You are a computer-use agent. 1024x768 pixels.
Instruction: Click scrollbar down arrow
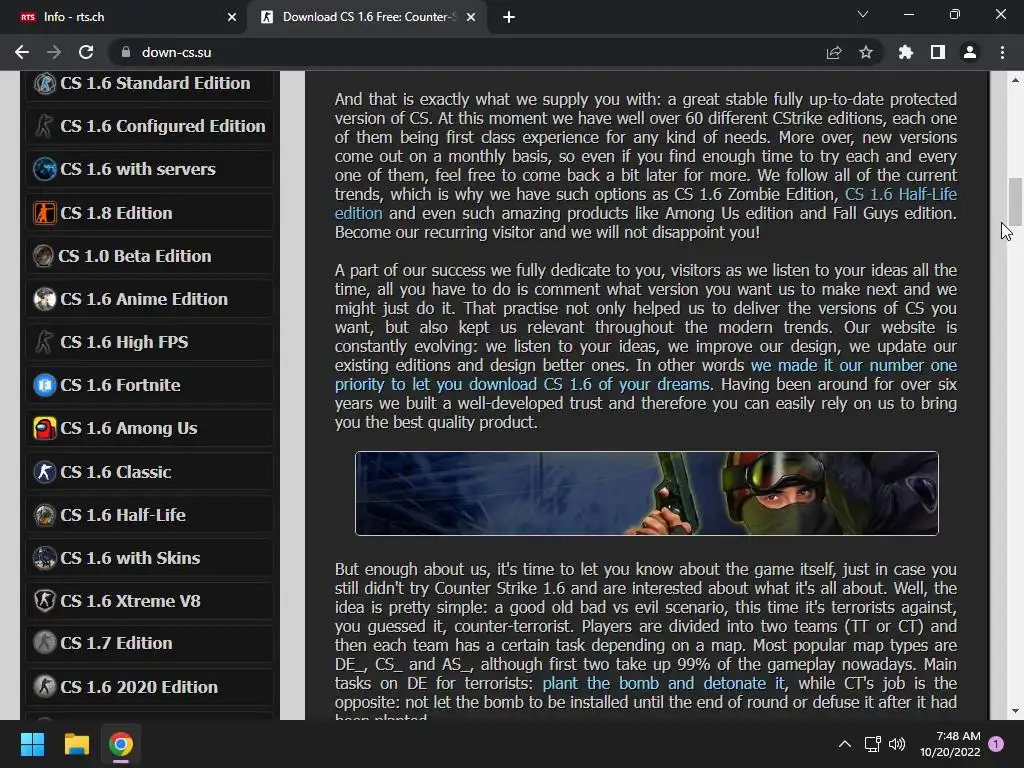pyautogui.click(x=1015, y=711)
